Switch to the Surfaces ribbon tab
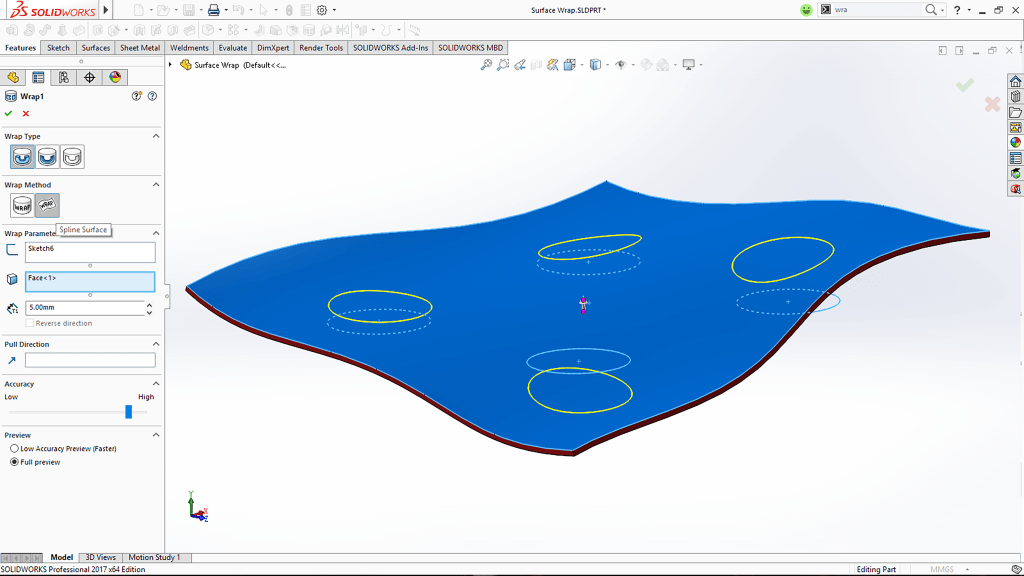 coord(95,47)
